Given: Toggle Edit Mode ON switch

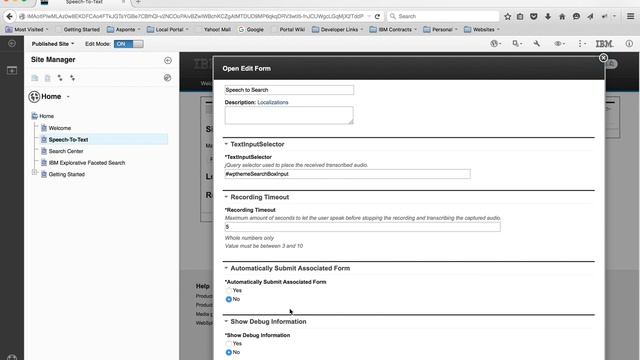Looking at the screenshot, I should click(x=129, y=44).
